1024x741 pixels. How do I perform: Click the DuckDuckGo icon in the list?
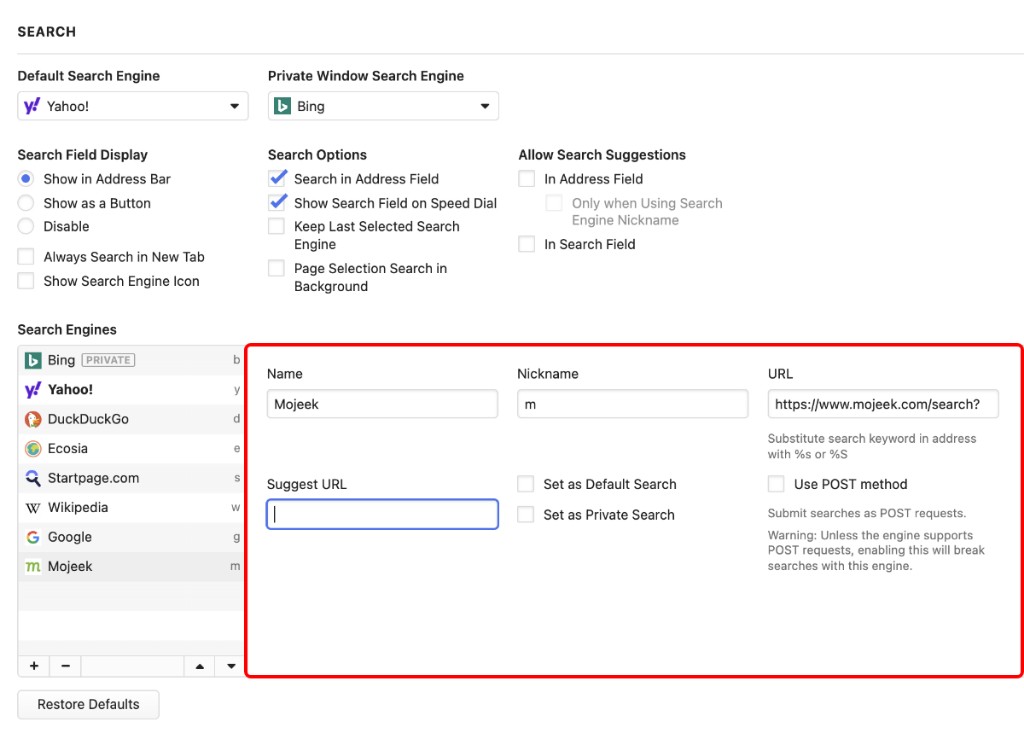click(x=33, y=419)
